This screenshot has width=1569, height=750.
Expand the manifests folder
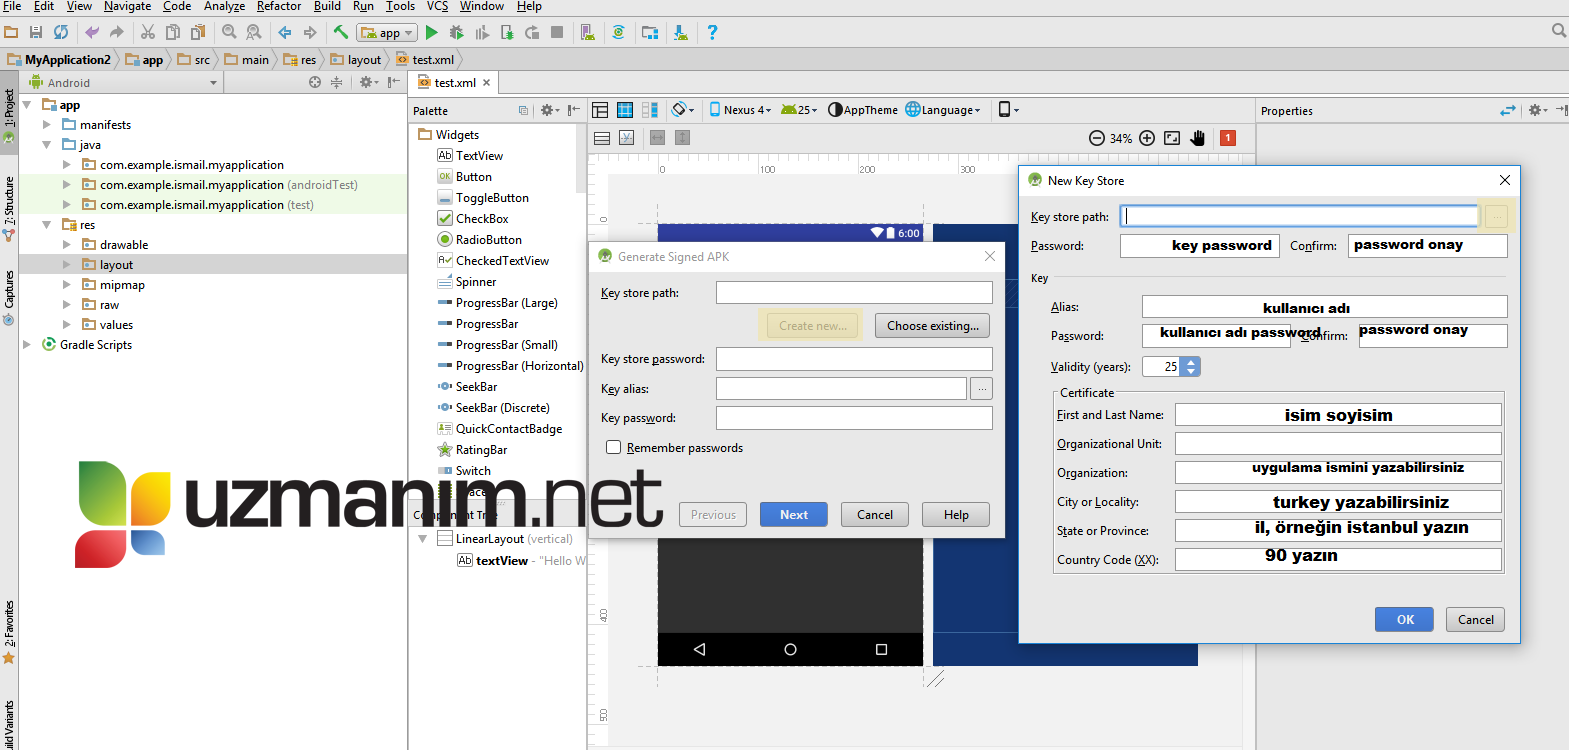pyautogui.click(x=47, y=125)
